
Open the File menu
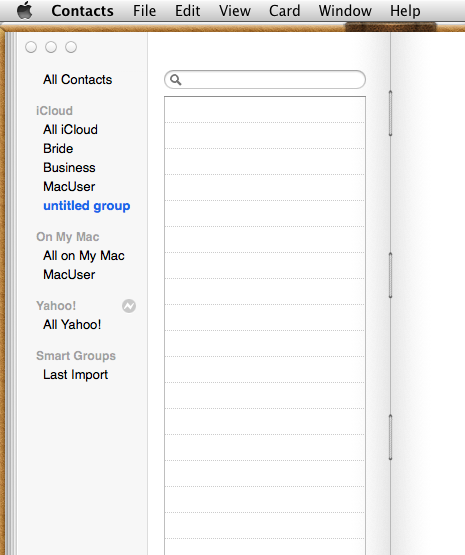(x=144, y=11)
